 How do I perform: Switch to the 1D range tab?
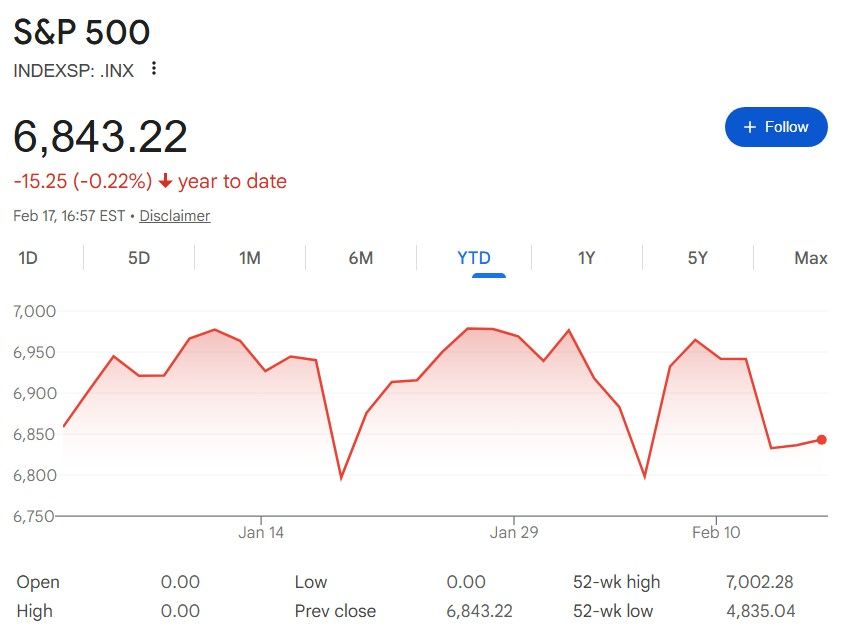click(x=28, y=258)
